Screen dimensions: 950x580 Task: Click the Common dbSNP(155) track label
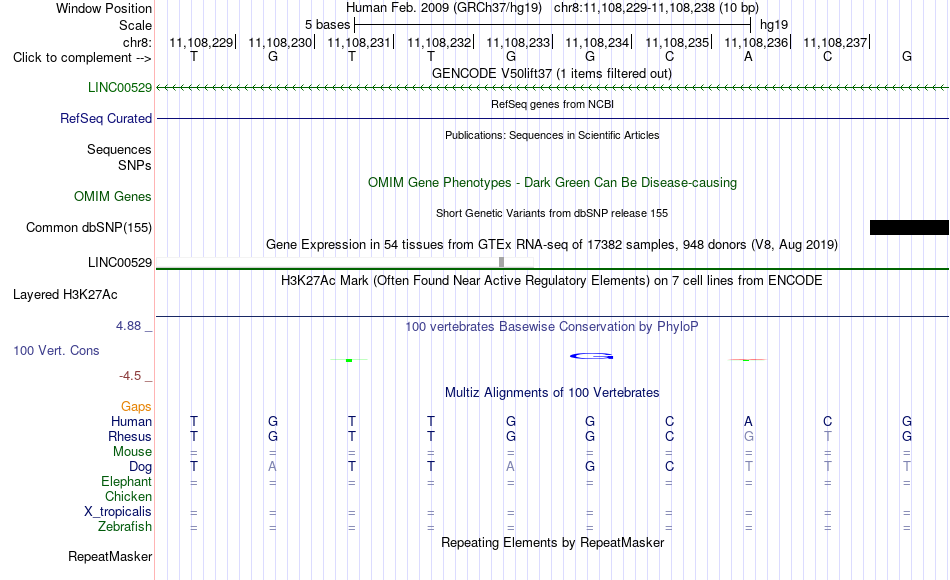pos(88,227)
